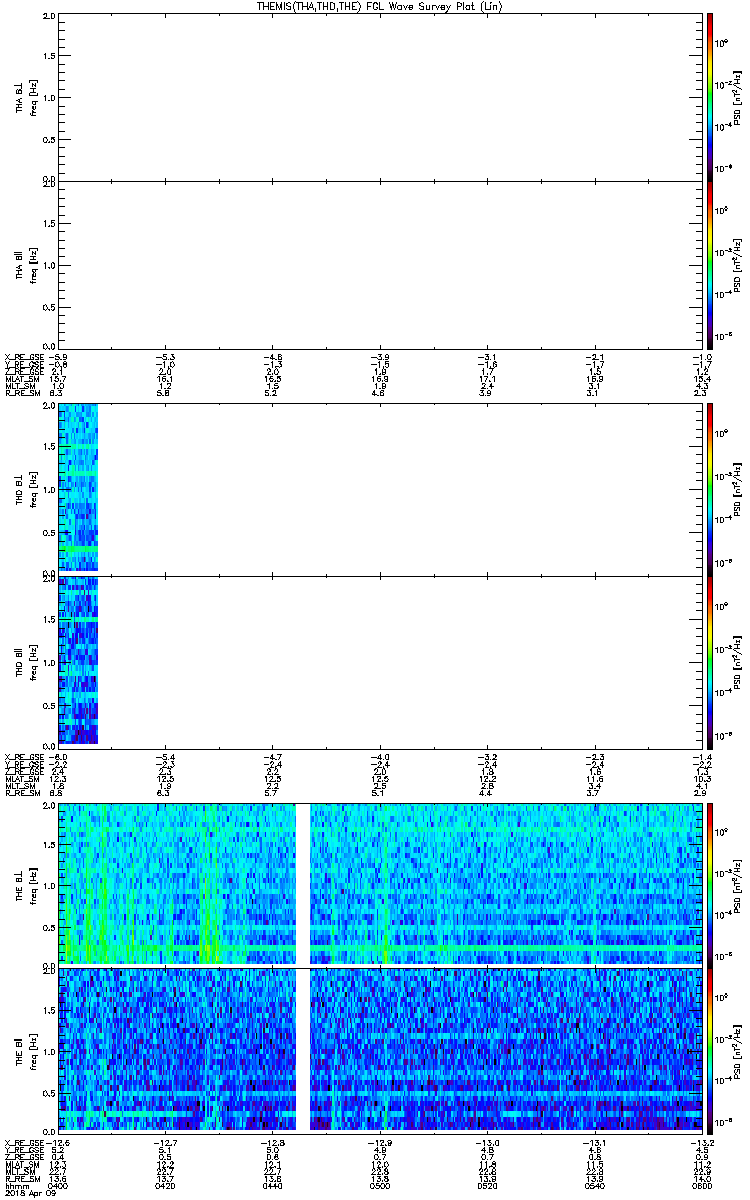
Task: Click the '0600' time label
Action: point(701,1185)
